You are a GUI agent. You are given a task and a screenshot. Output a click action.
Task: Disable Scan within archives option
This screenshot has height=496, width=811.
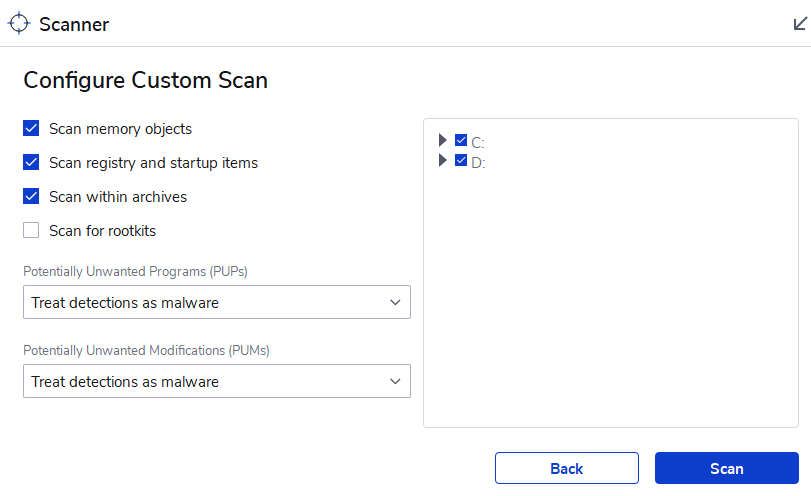click(x=31, y=197)
